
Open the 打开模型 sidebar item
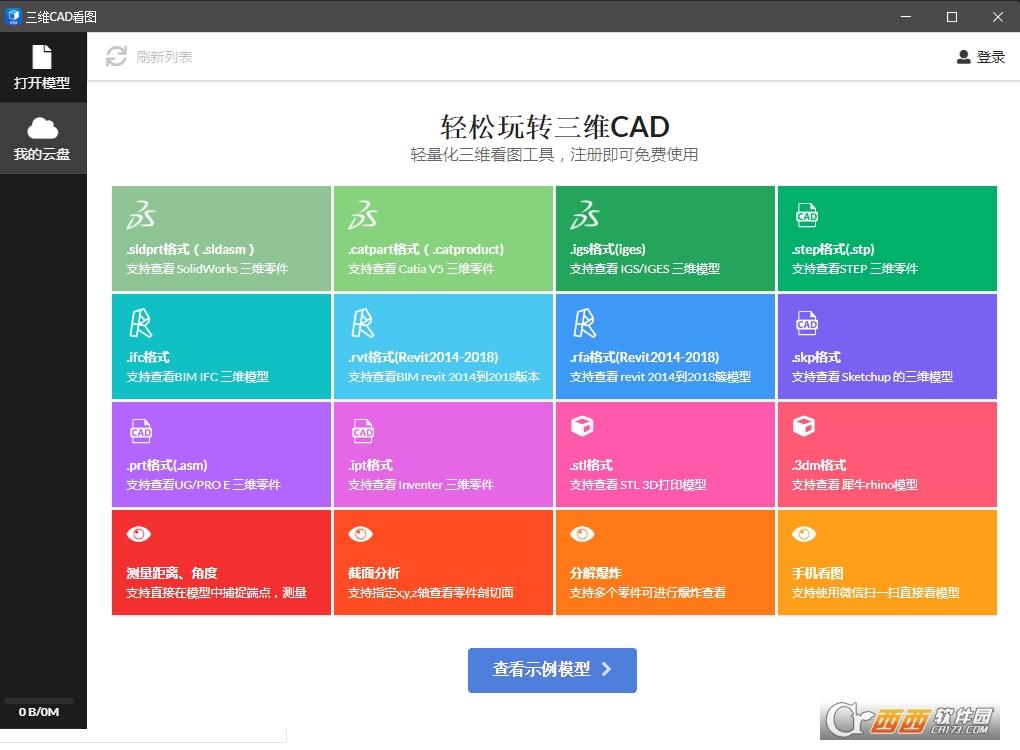coord(43,67)
